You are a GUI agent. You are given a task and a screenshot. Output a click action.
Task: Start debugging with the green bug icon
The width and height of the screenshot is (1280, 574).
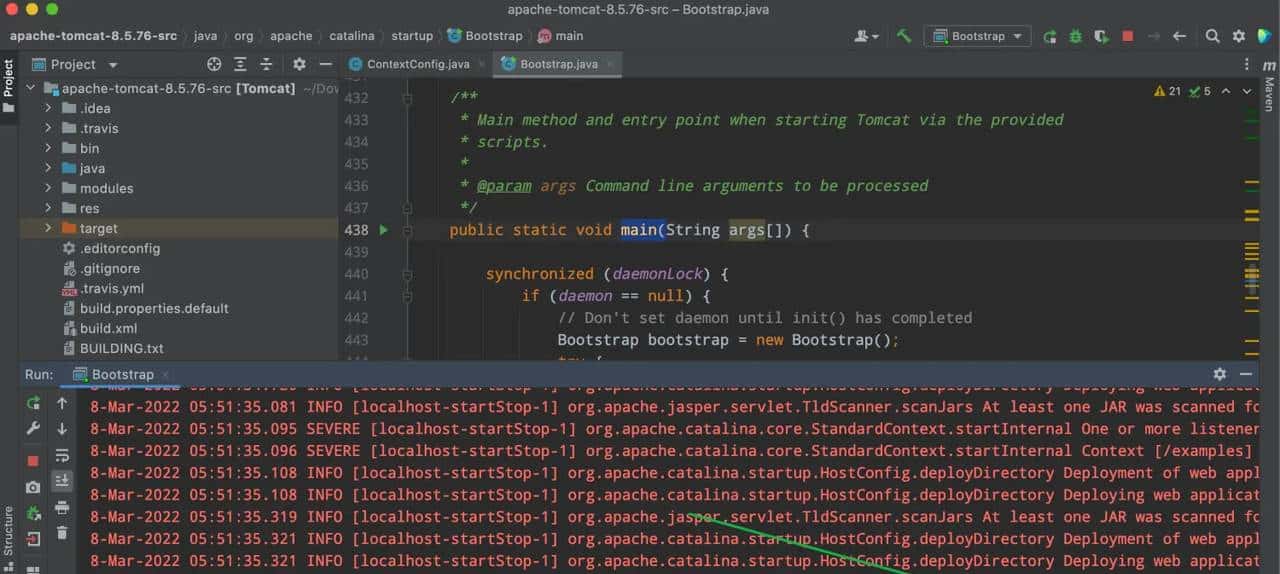(x=1075, y=36)
